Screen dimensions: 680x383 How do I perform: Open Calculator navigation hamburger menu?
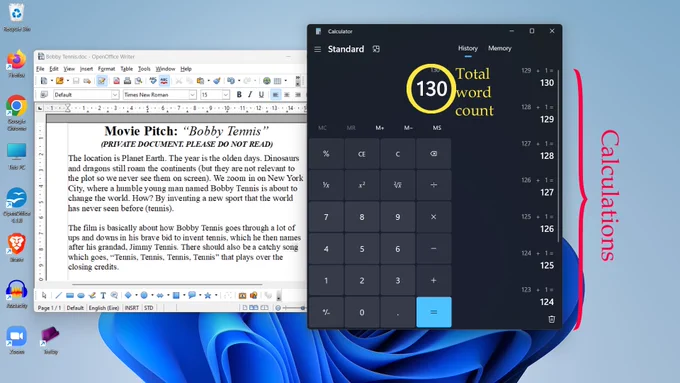point(317,49)
